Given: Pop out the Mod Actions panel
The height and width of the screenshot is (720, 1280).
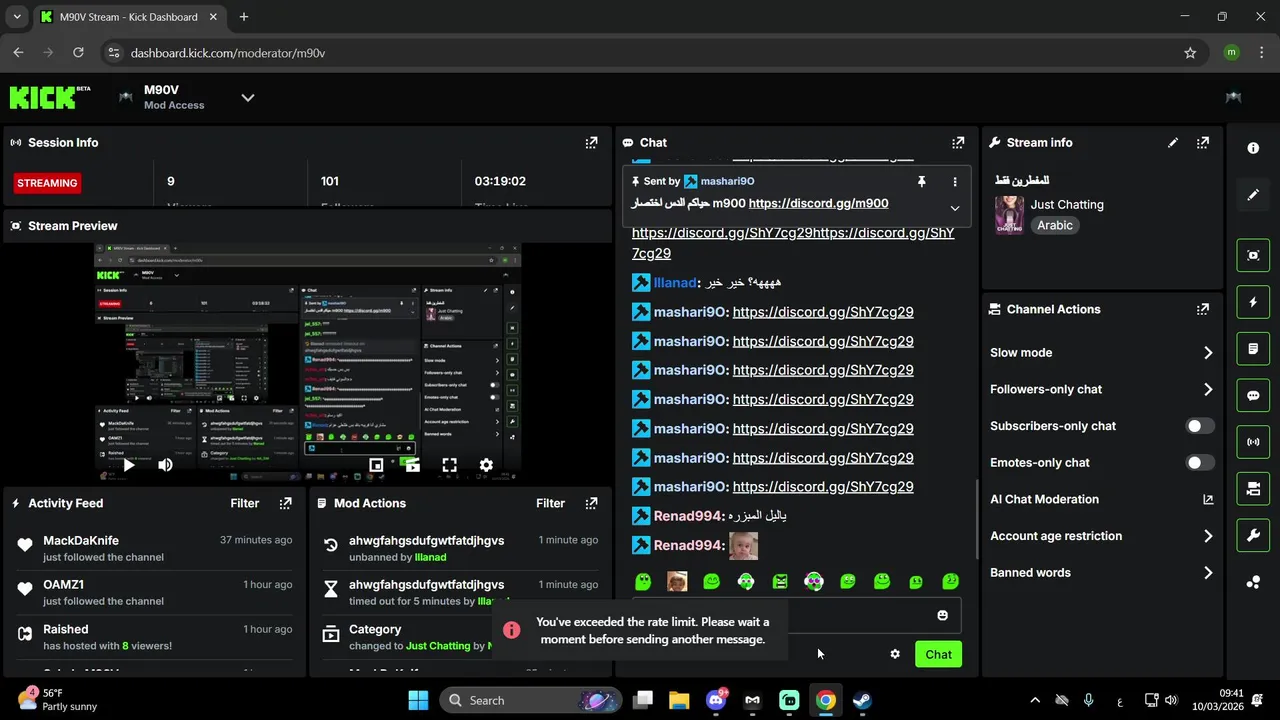Looking at the screenshot, I should pyautogui.click(x=591, y=504).
